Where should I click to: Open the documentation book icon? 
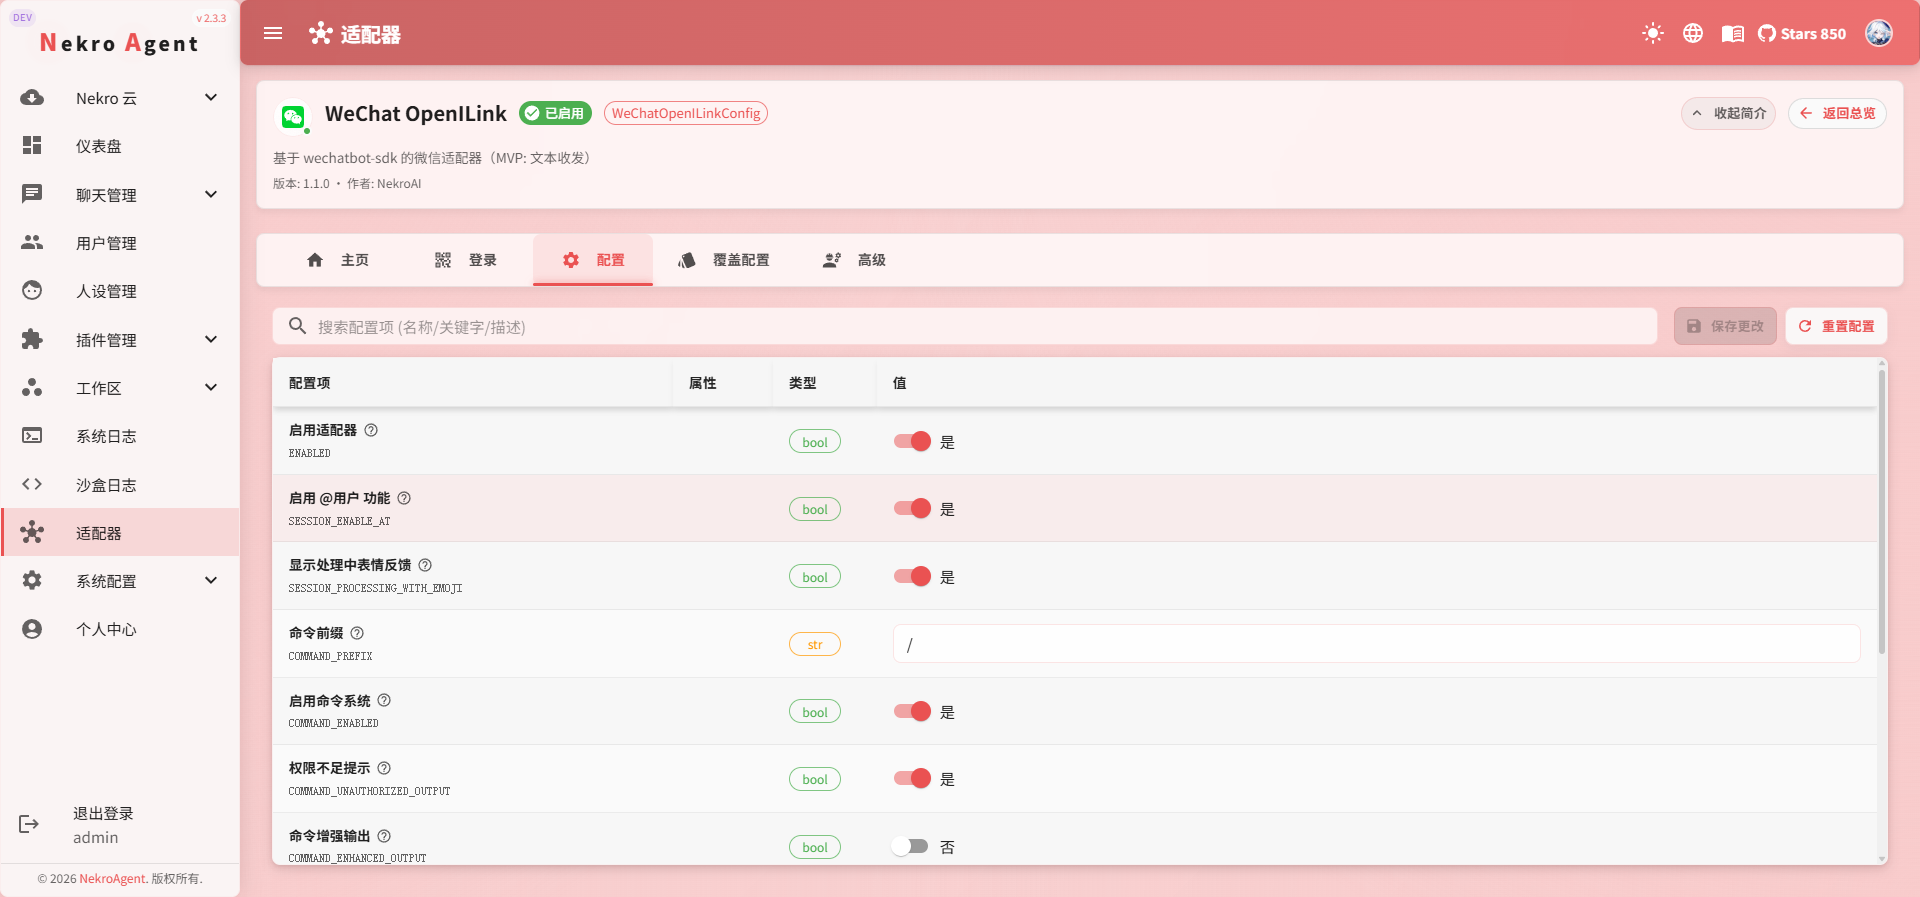point(1733,34)
